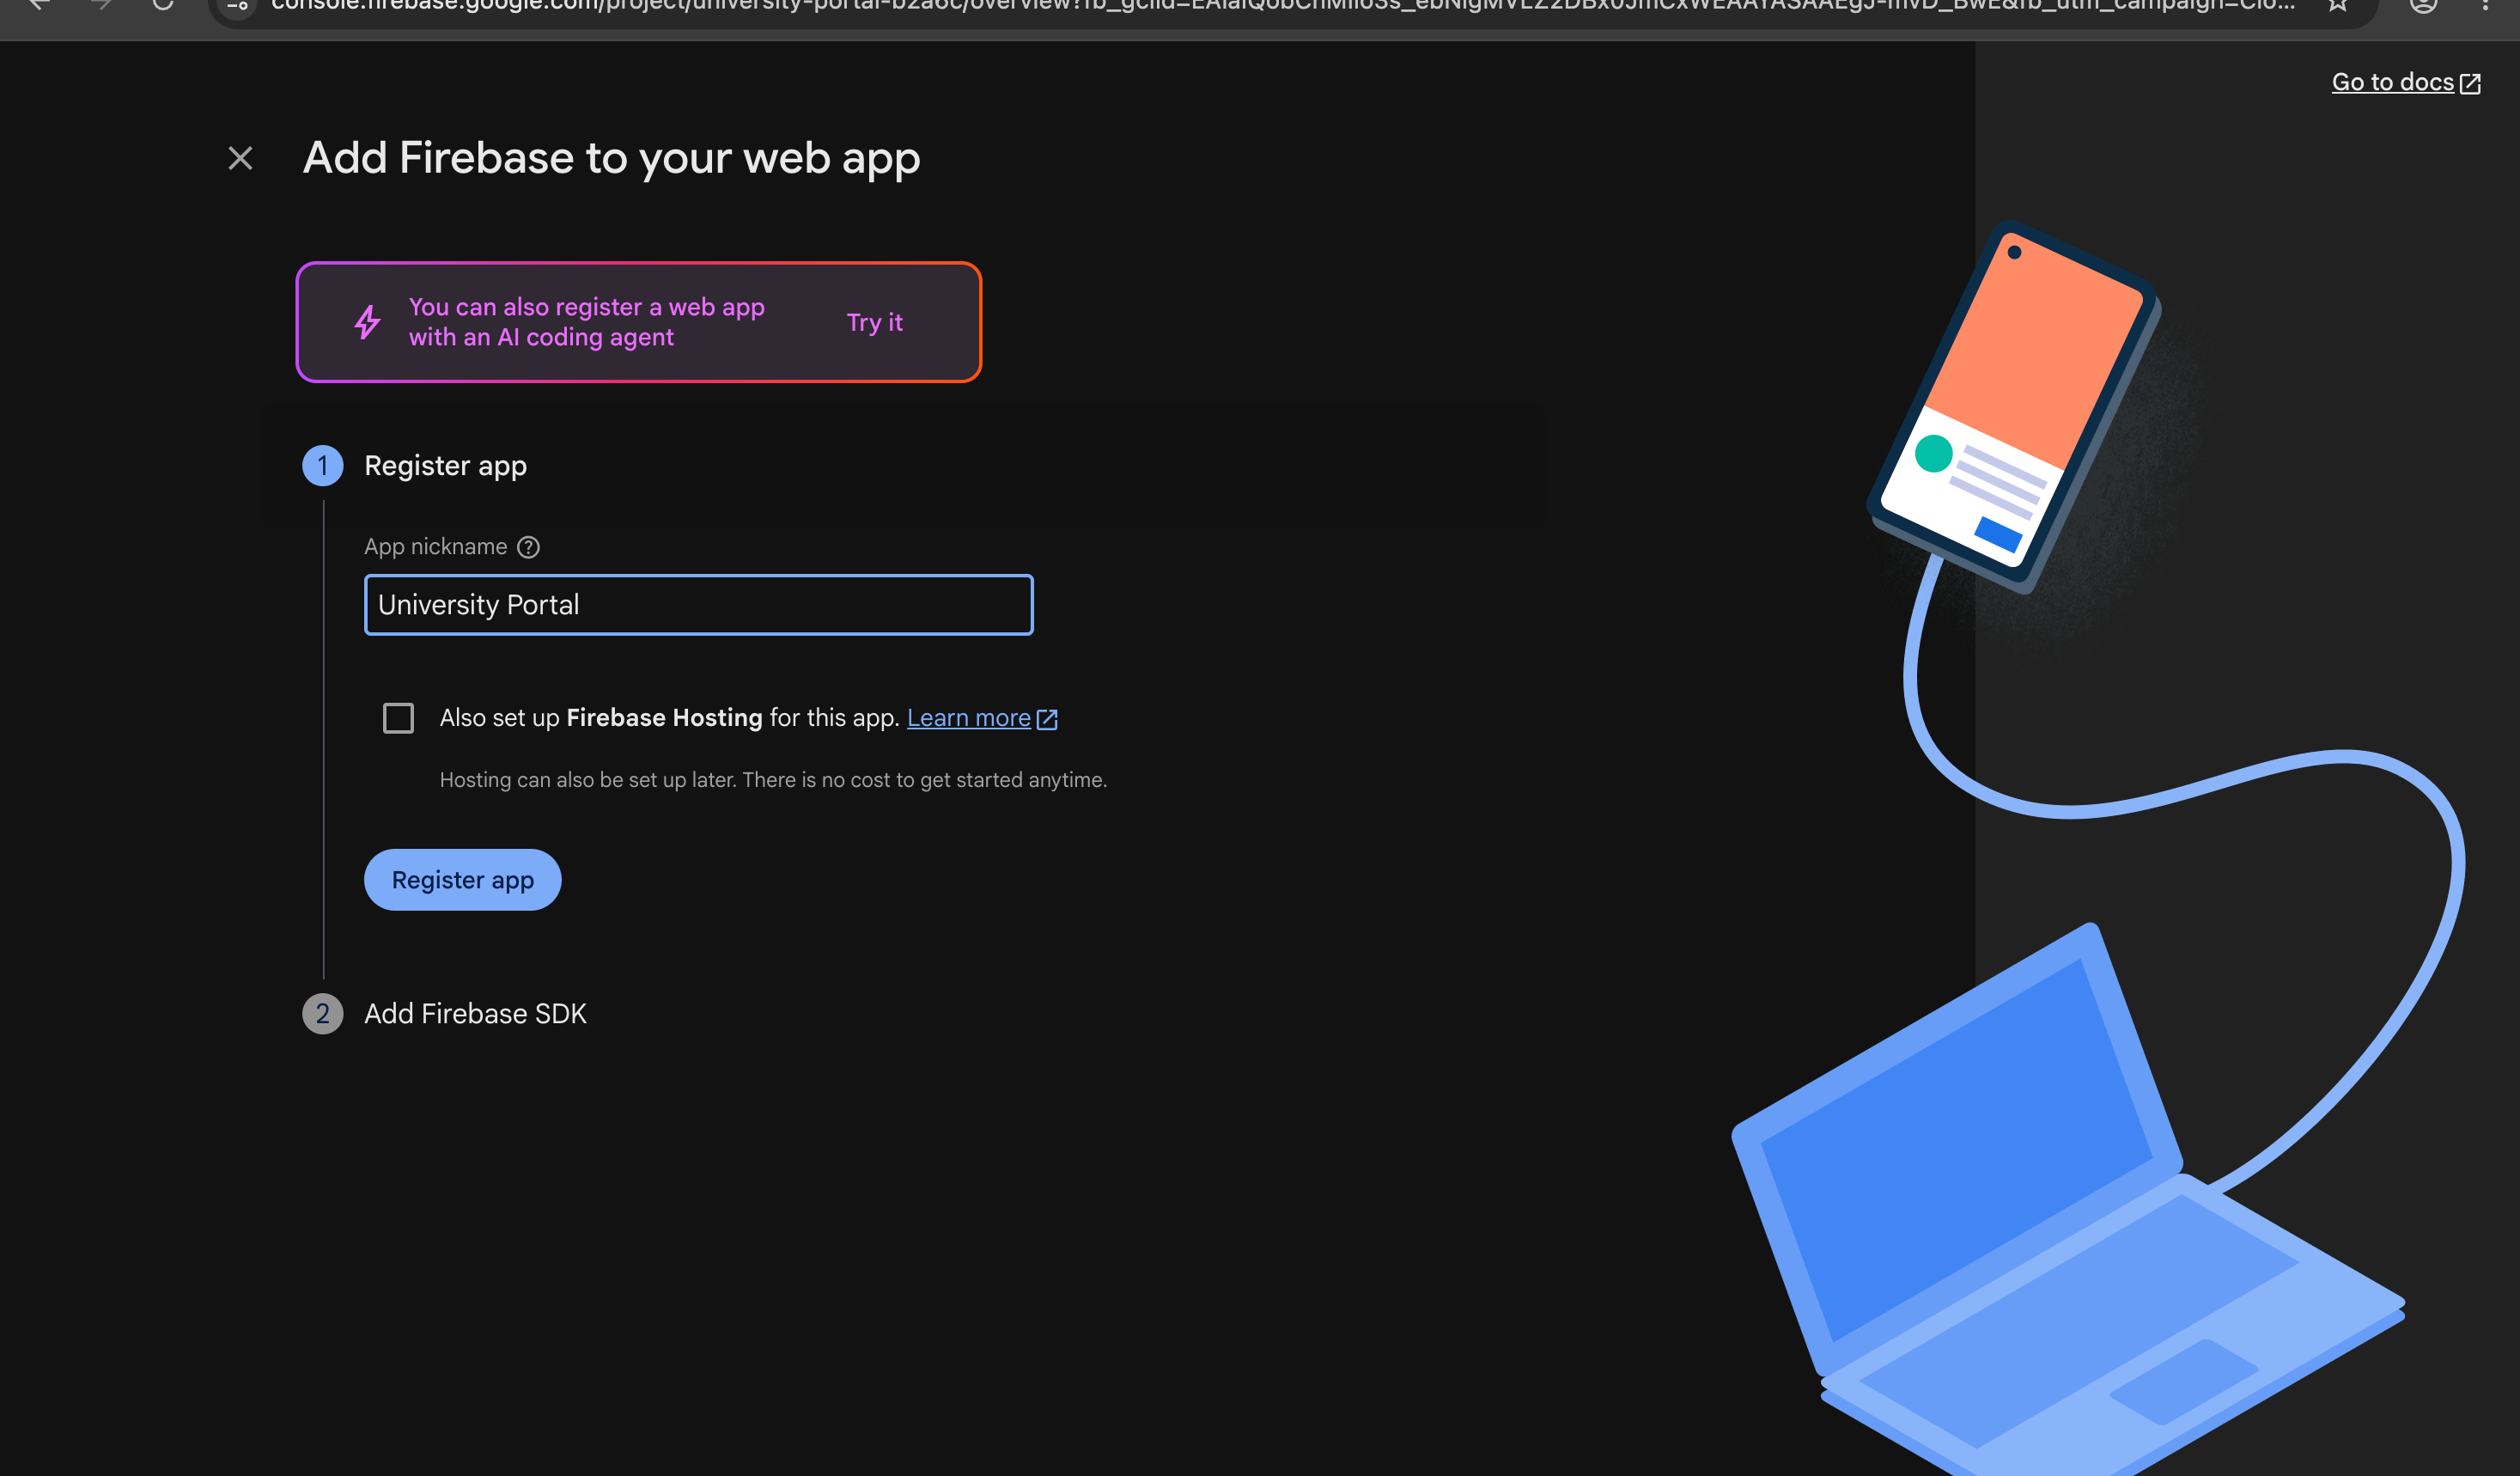The image size is (2520, 1476).
Task: Click the site information icon in address bar
Action: click(x=237, y=6)
